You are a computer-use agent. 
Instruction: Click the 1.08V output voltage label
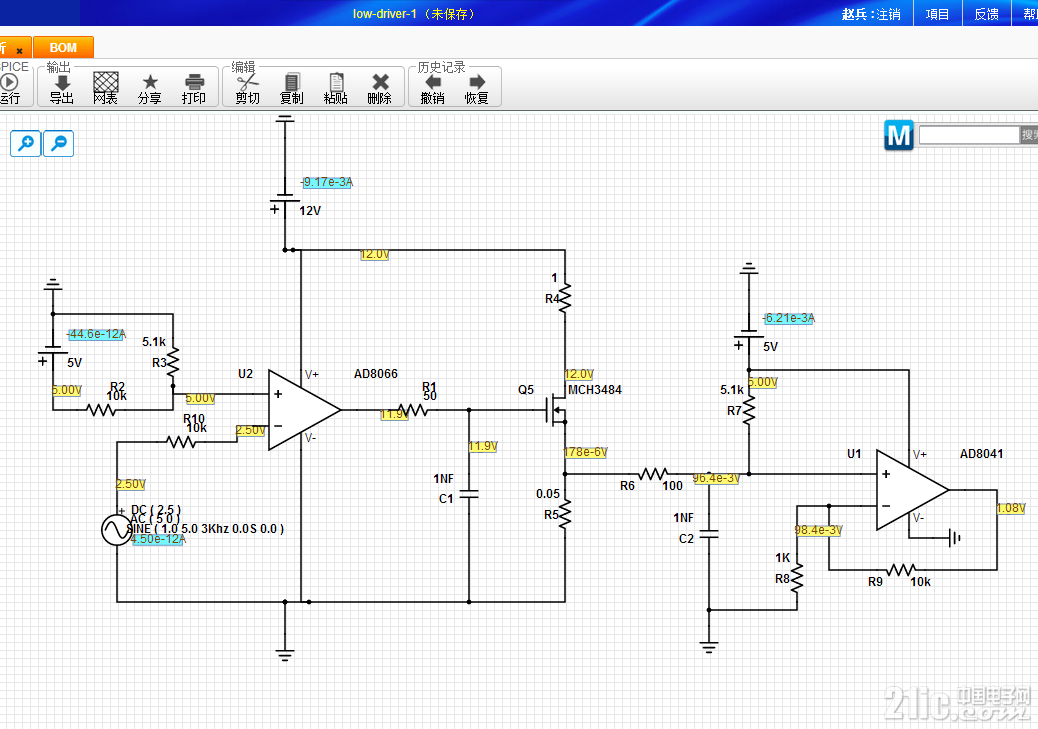pos(1011,509)
